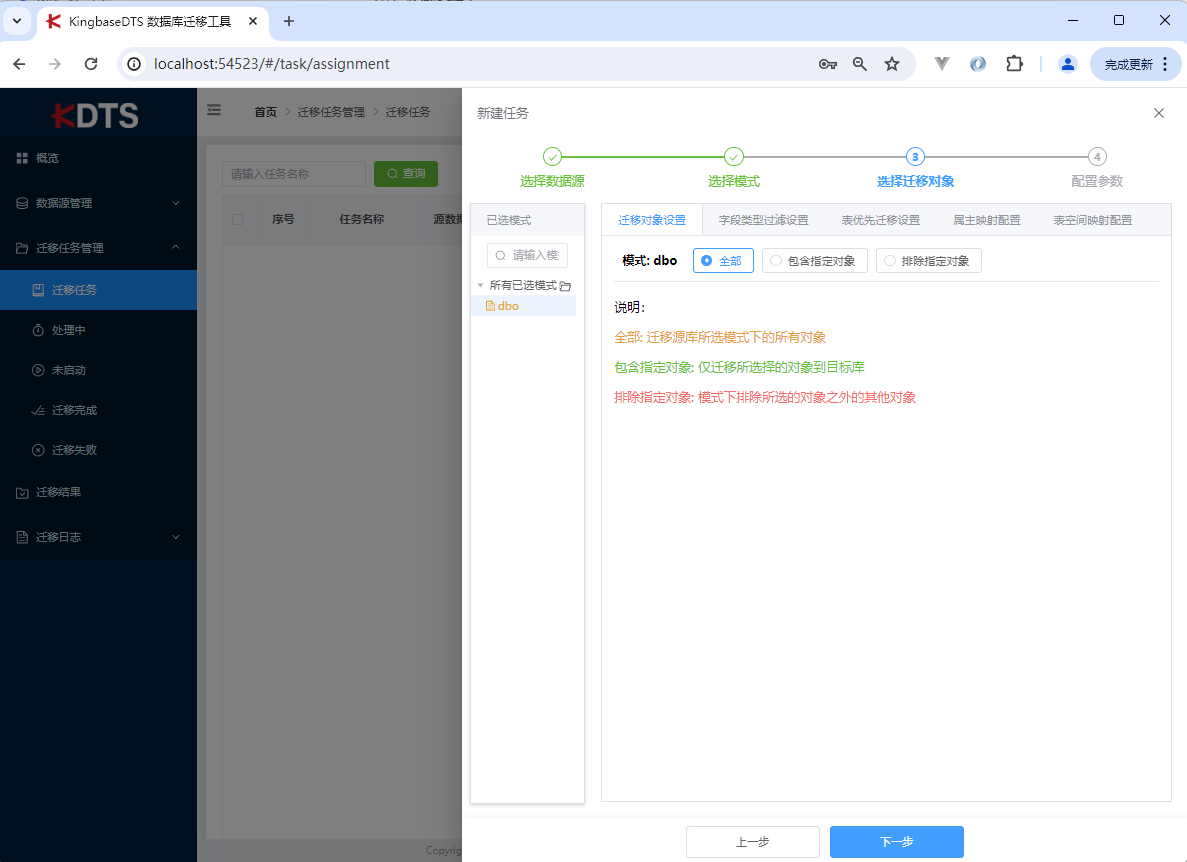The image size is (1187, 862).
Task: Switch to the 字段类型过滤设置 tab
Action: (x=763, y=220)
